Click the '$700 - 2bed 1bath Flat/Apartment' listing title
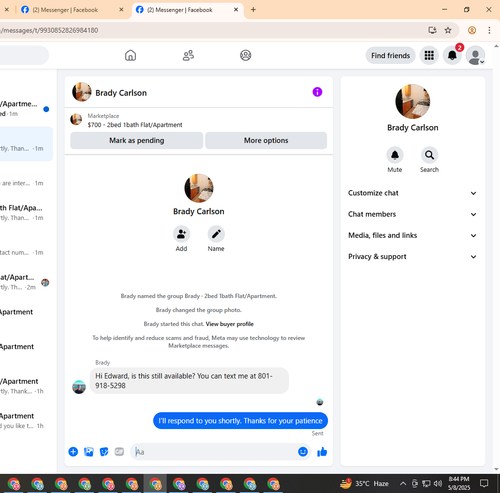 click(x=135, y=125)
